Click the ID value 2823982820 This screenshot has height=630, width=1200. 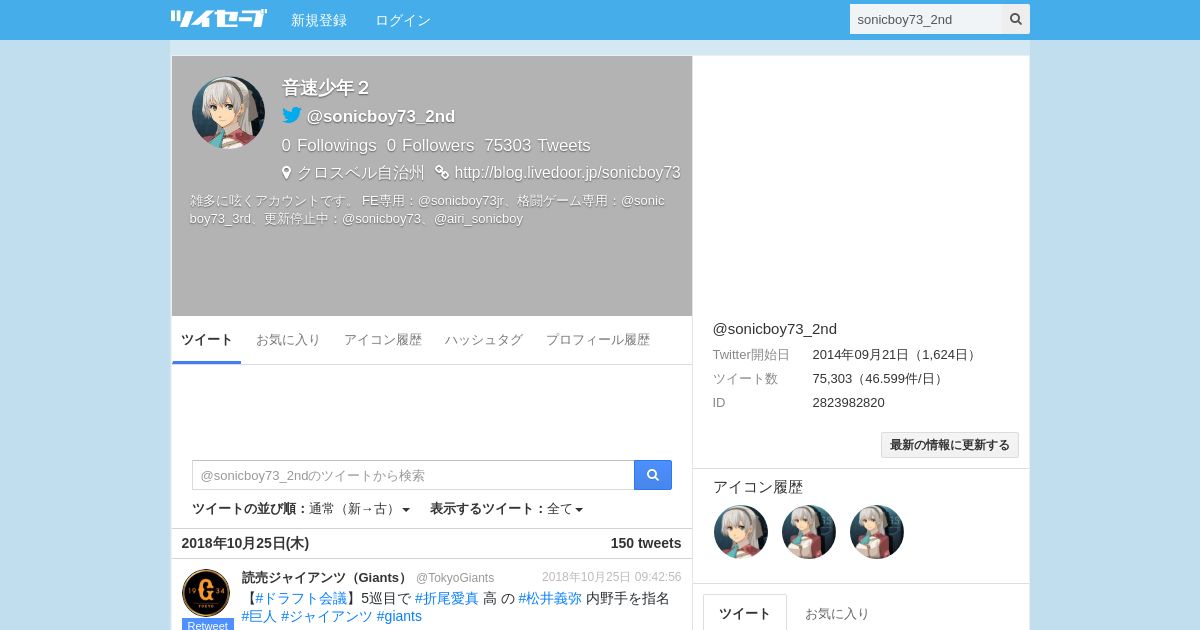coord(849,402)
